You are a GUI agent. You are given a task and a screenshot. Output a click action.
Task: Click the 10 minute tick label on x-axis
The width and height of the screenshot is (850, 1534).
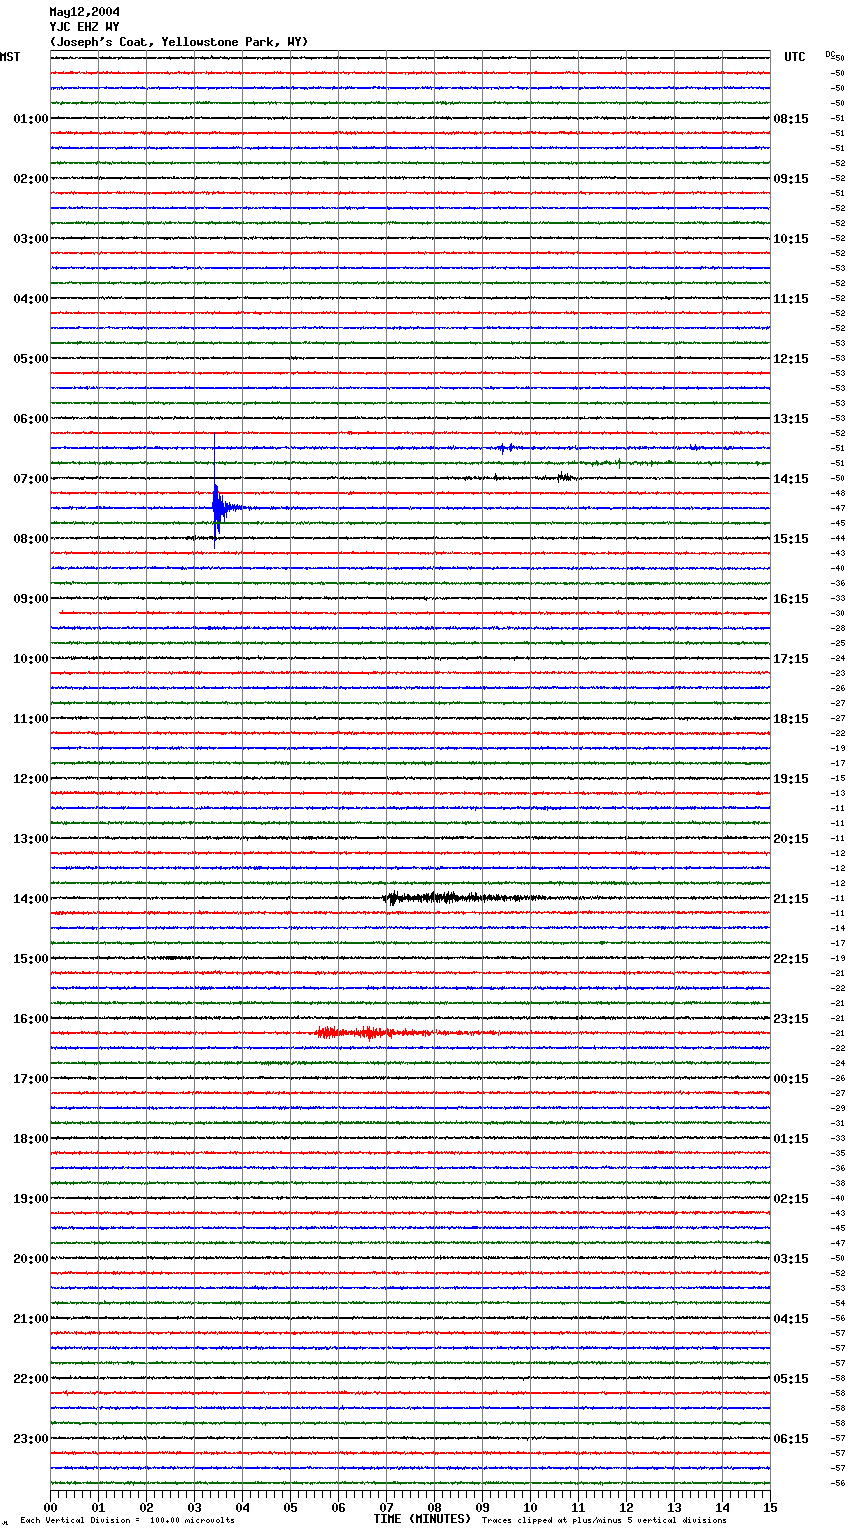point(530,1507)
